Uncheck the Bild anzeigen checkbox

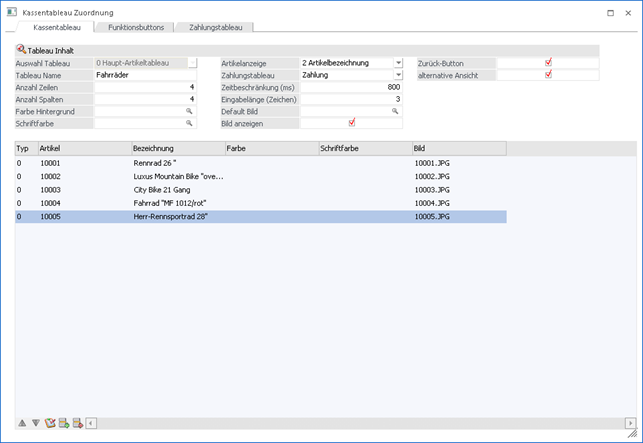(x=351, y=123)
